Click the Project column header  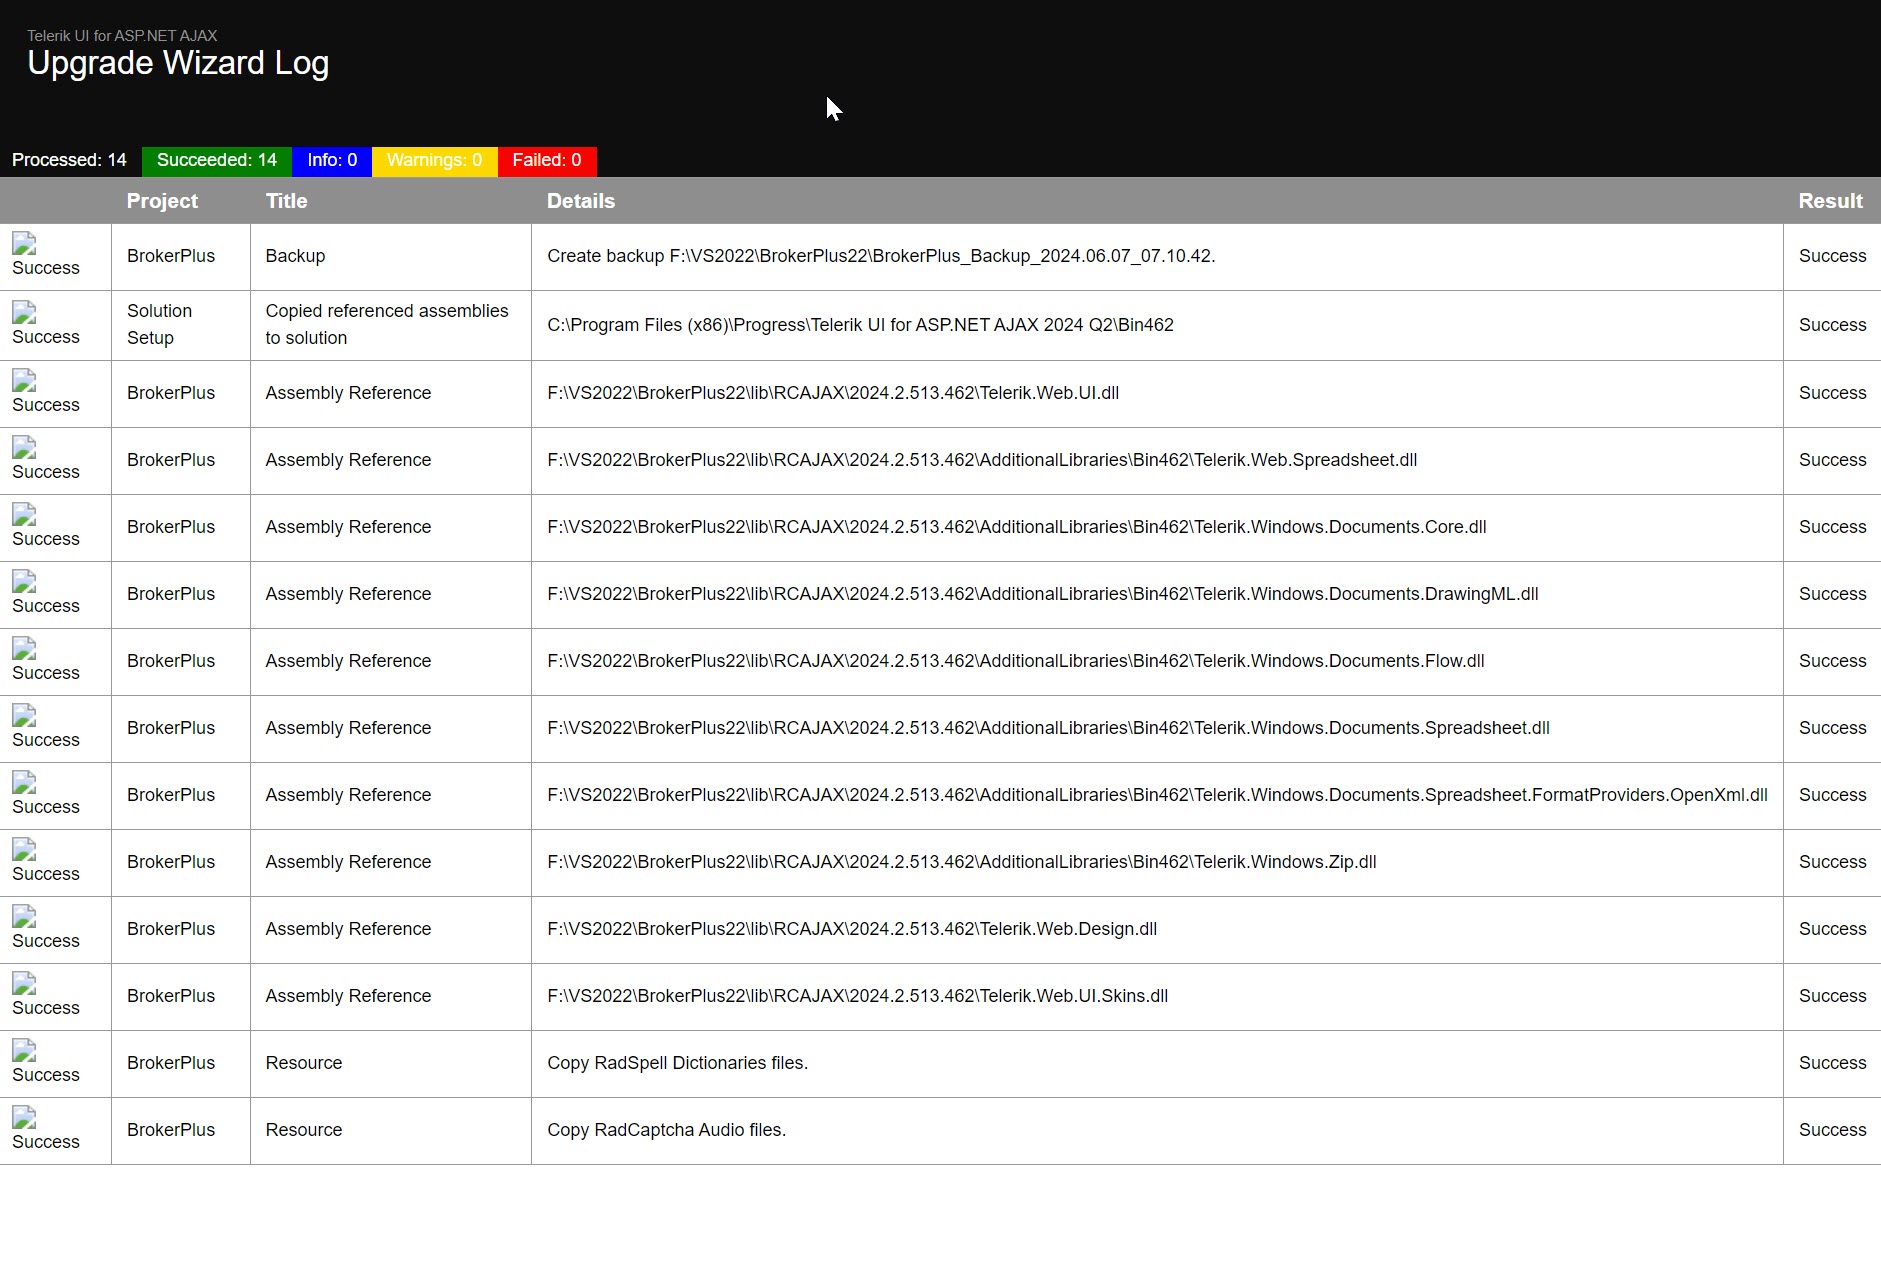click(x=162, y=201)
